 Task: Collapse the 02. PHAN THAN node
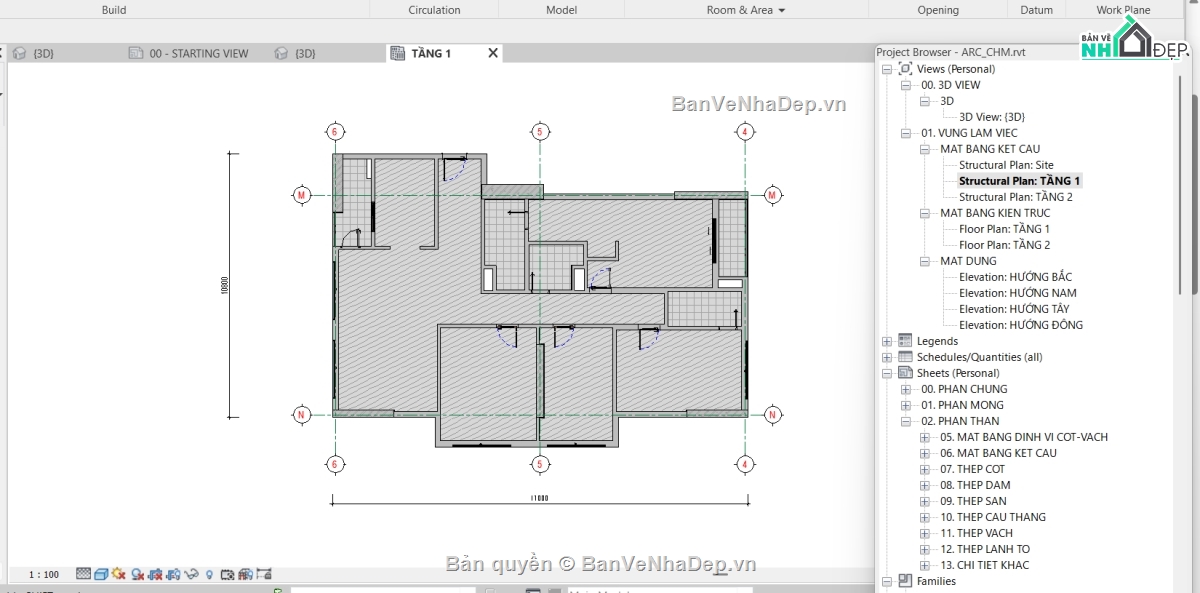[906, 421]
